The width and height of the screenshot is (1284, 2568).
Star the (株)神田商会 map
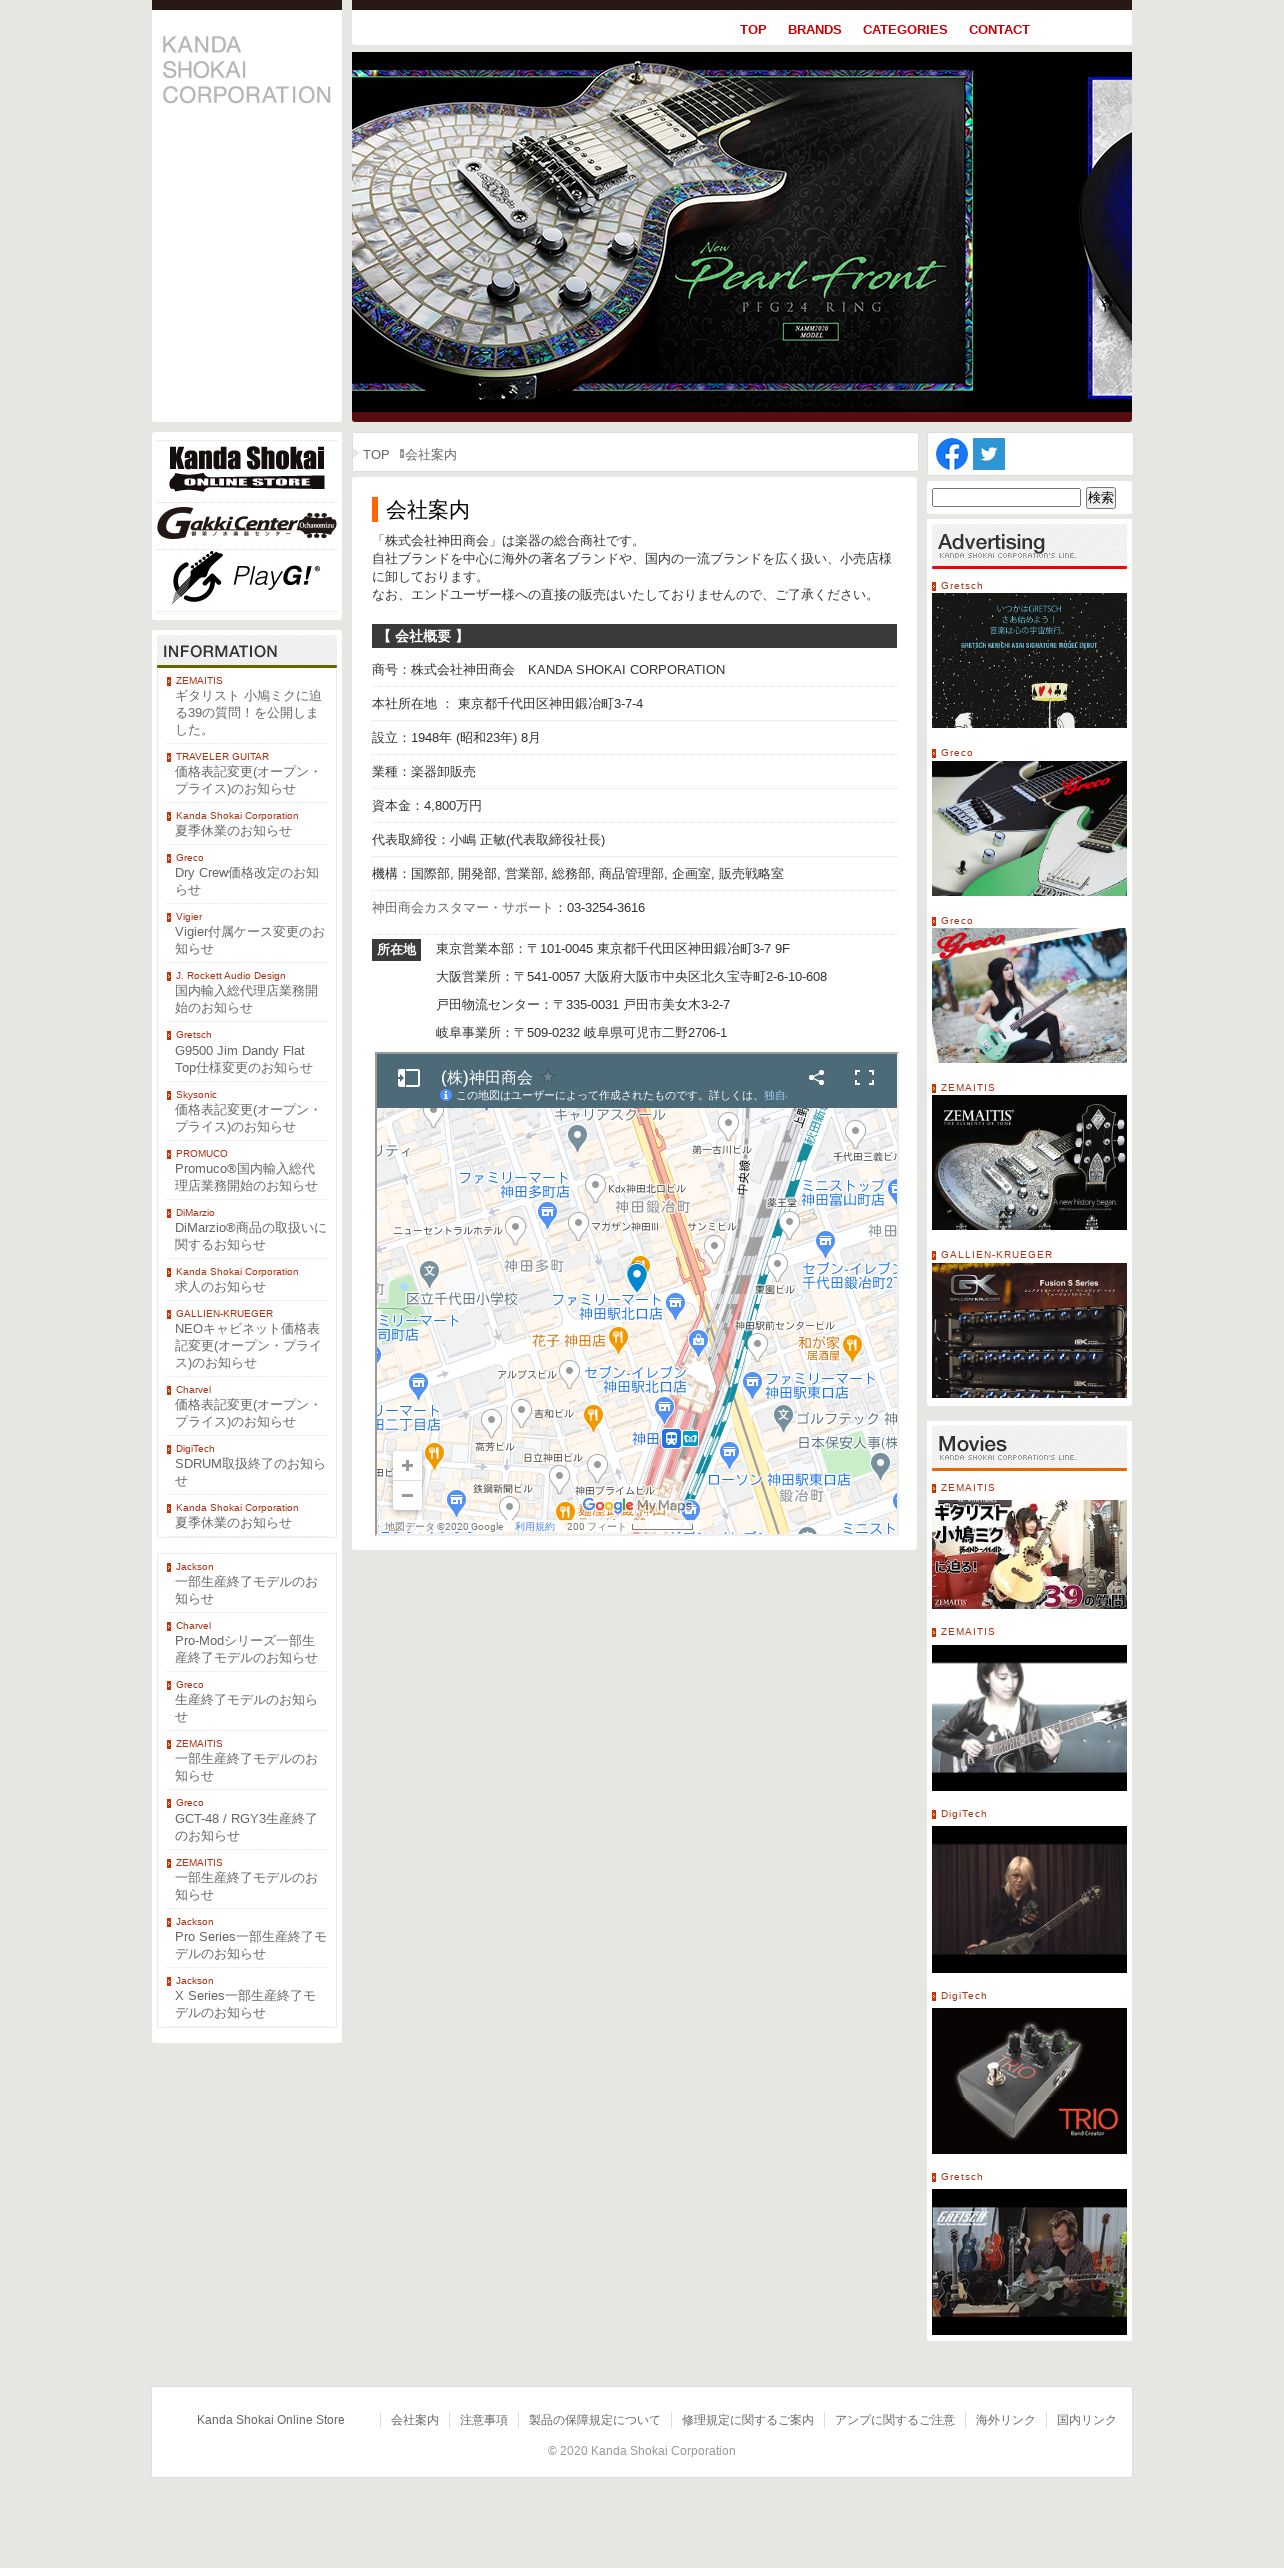click(548, 1077)
